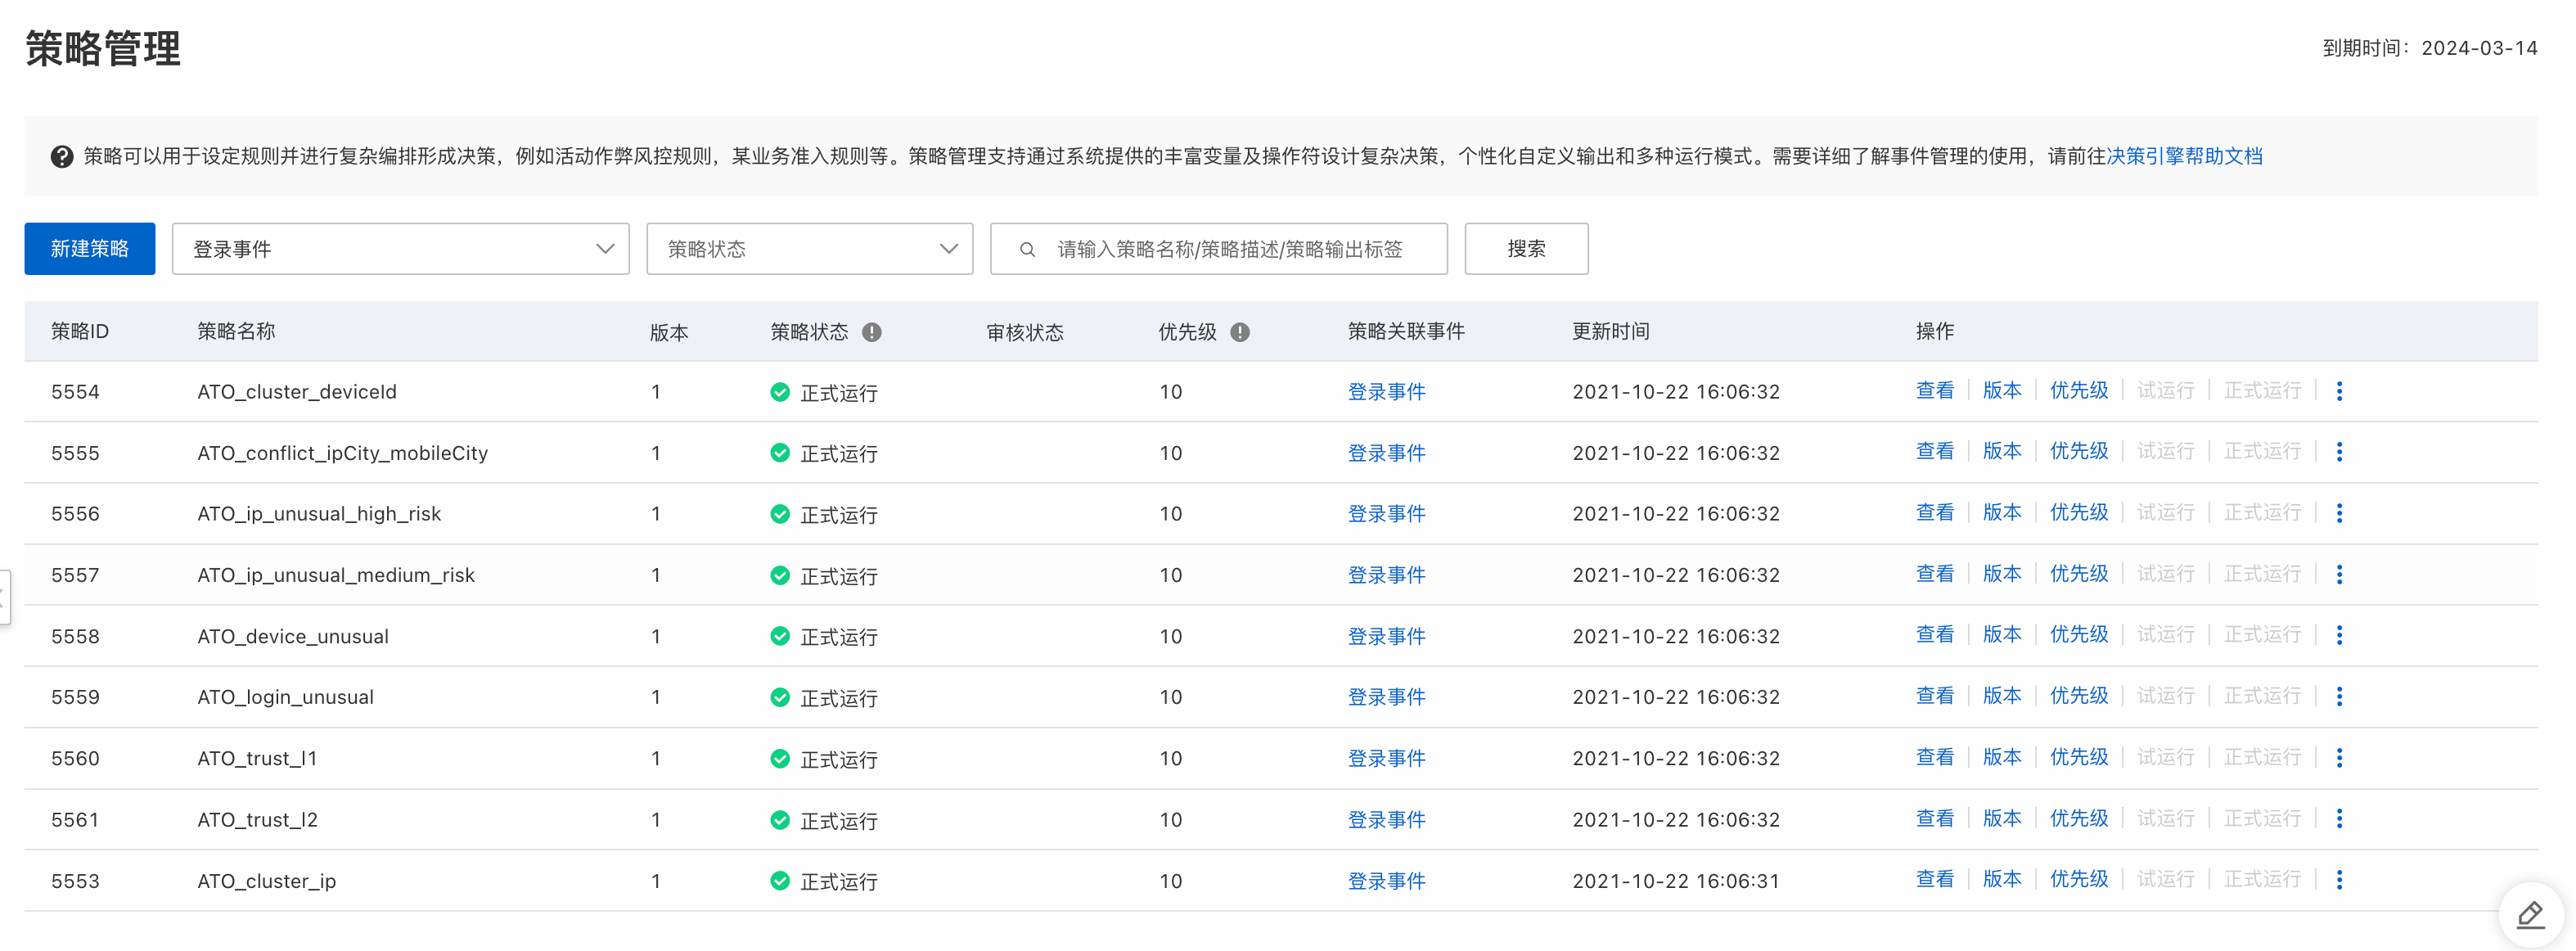The width and height of the screenshot is (2576, 951).
Task: Open 登录事件 link in row 5560
Action: click(1386, 759)
